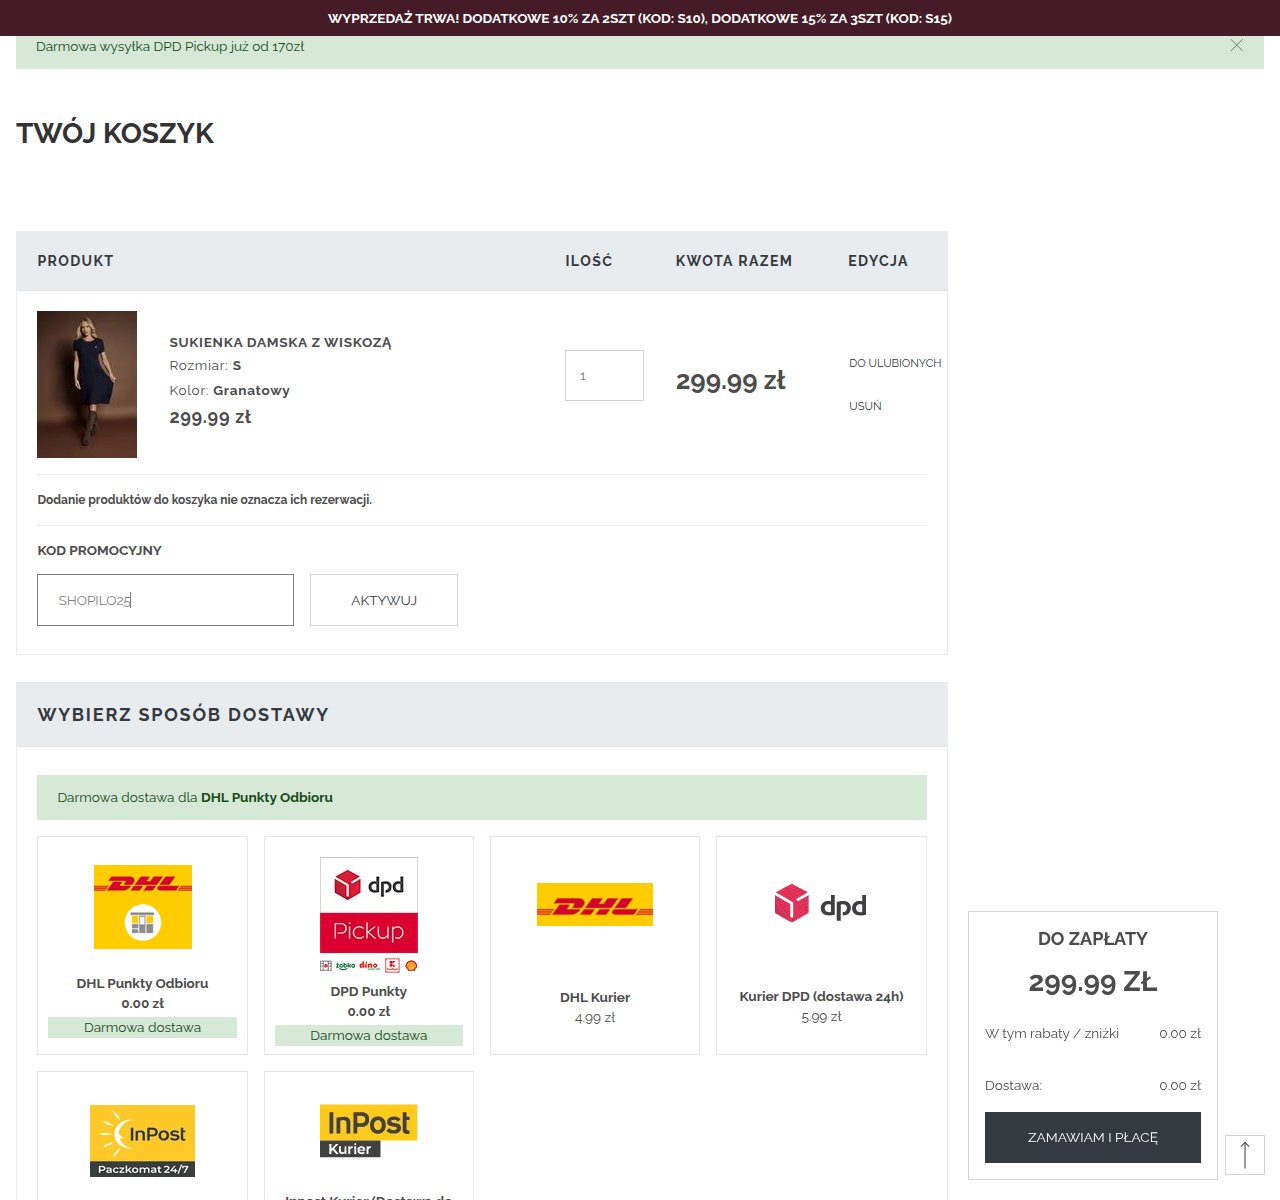Click the Darmowa dostawa badge under DHL Punkty Odbioru

point(143,1027)
